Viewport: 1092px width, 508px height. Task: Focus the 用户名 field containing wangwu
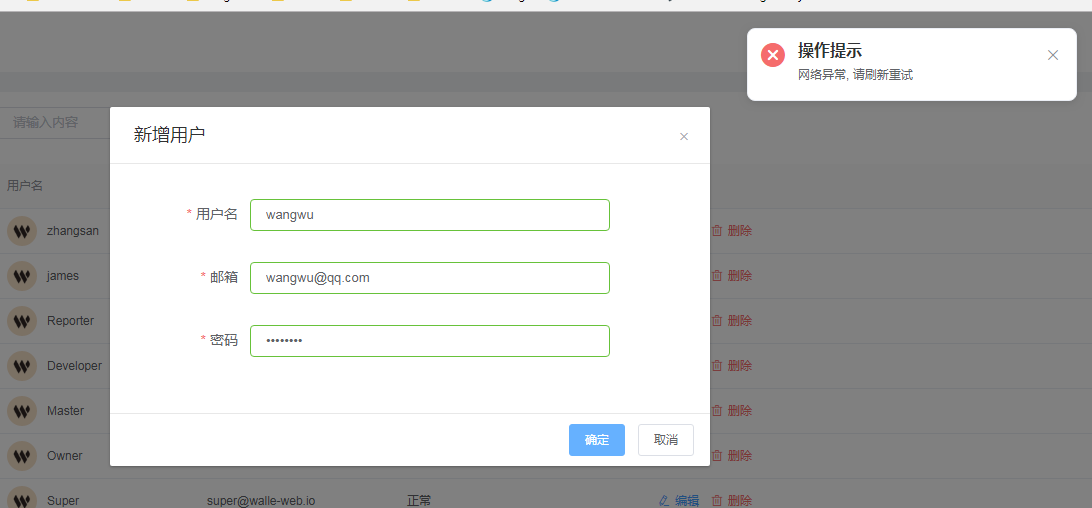click(430, 215)
